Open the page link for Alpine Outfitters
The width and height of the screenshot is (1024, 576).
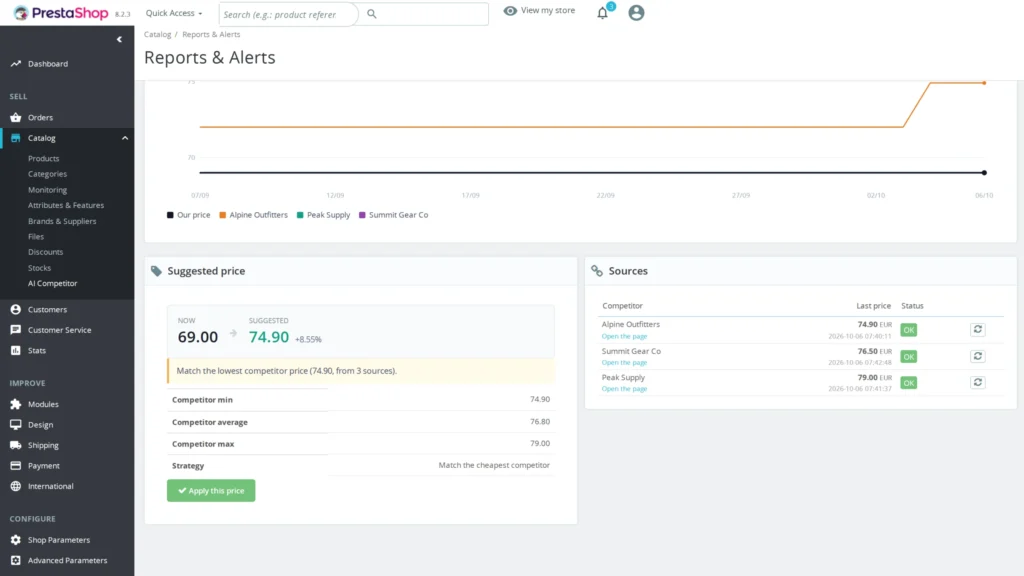(624, 336)
